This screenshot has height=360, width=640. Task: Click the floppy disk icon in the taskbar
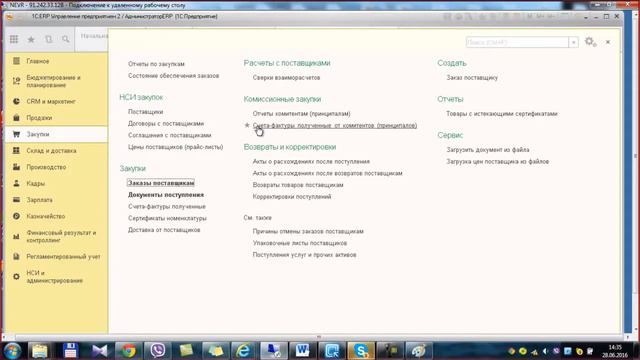click(x=70, y=351)
